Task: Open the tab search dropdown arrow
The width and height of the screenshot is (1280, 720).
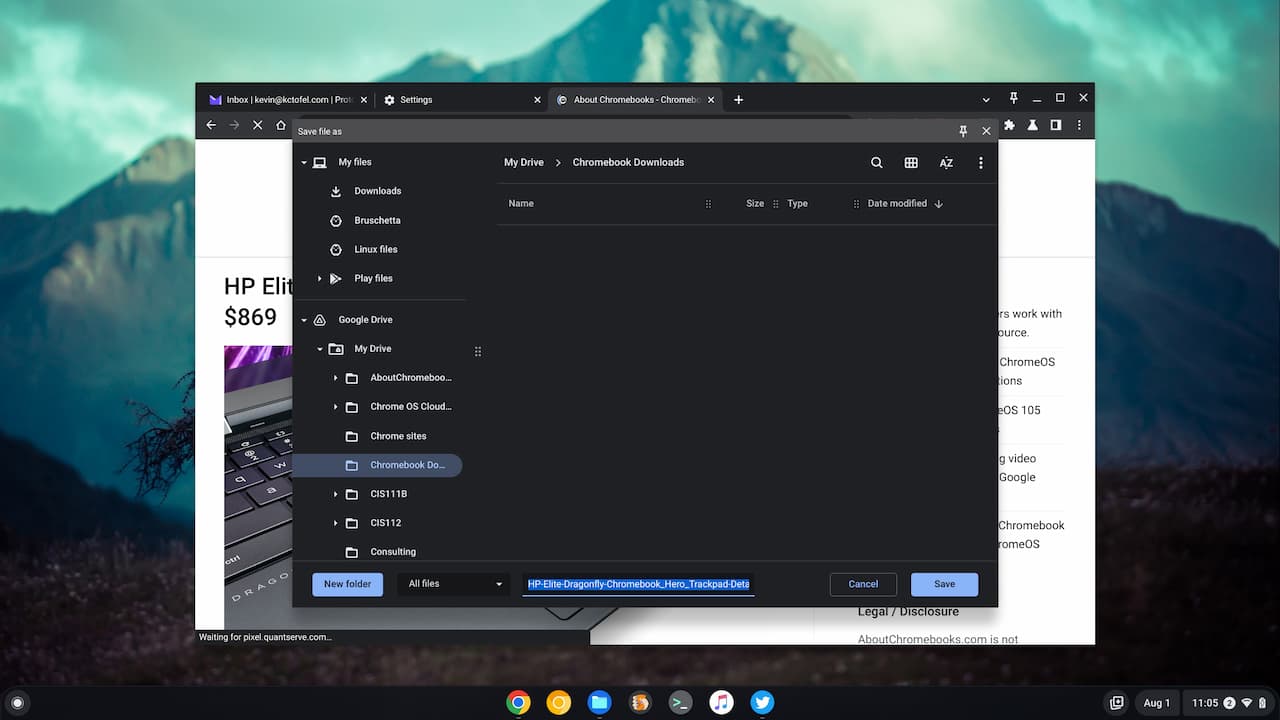Action: [x=986, y=99]
